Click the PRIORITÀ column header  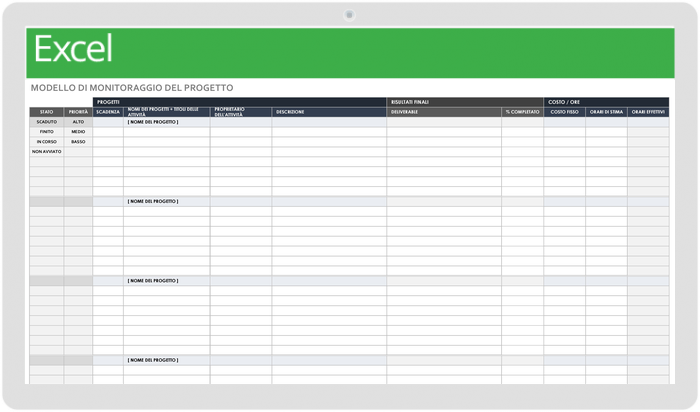click(x=78, y=112)
